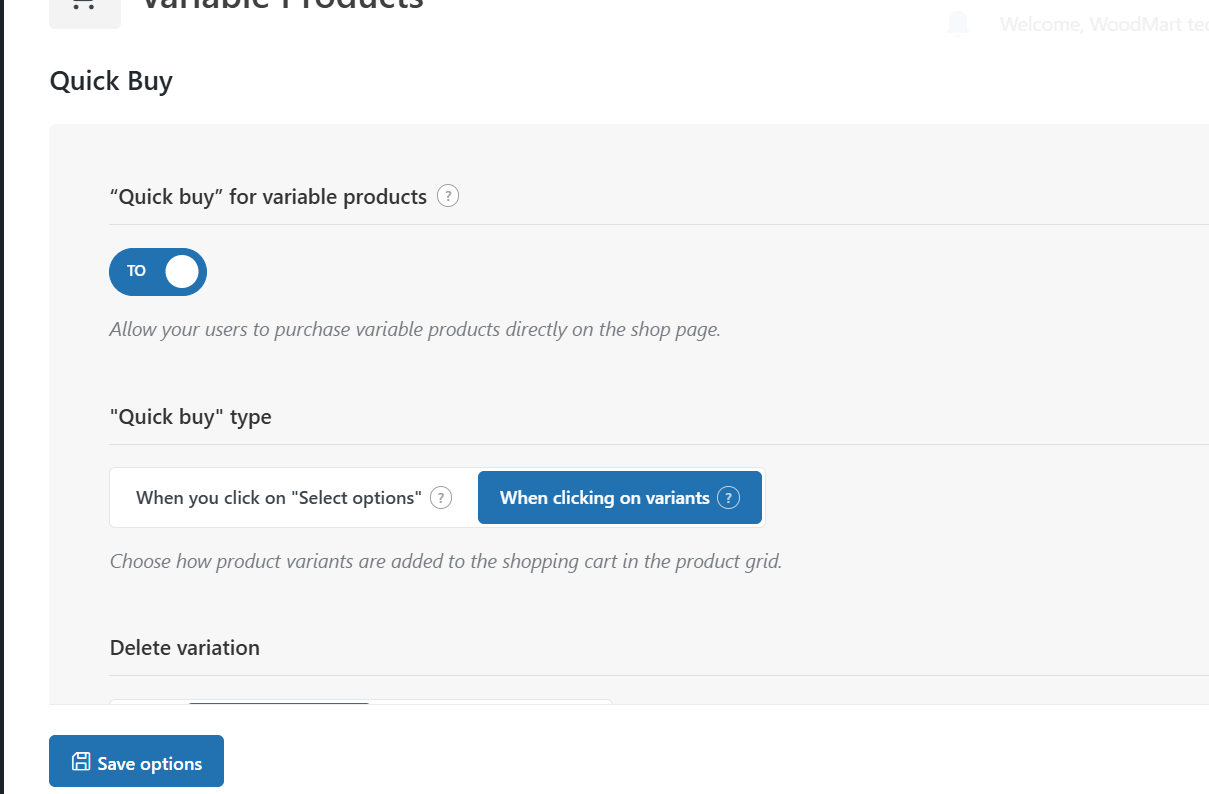Click the "Quick buy" type field label

(190, 417)
